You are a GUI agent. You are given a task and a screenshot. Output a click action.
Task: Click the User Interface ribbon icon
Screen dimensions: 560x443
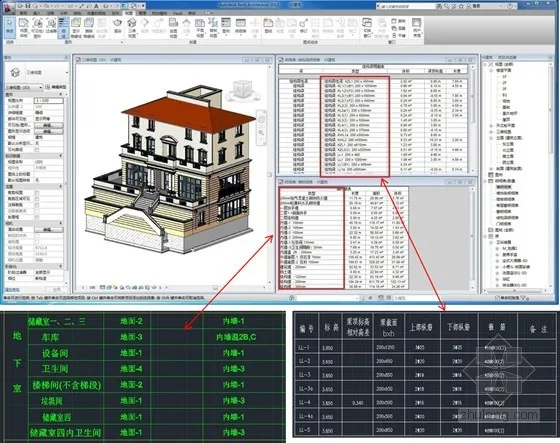[x=416, y=27]
